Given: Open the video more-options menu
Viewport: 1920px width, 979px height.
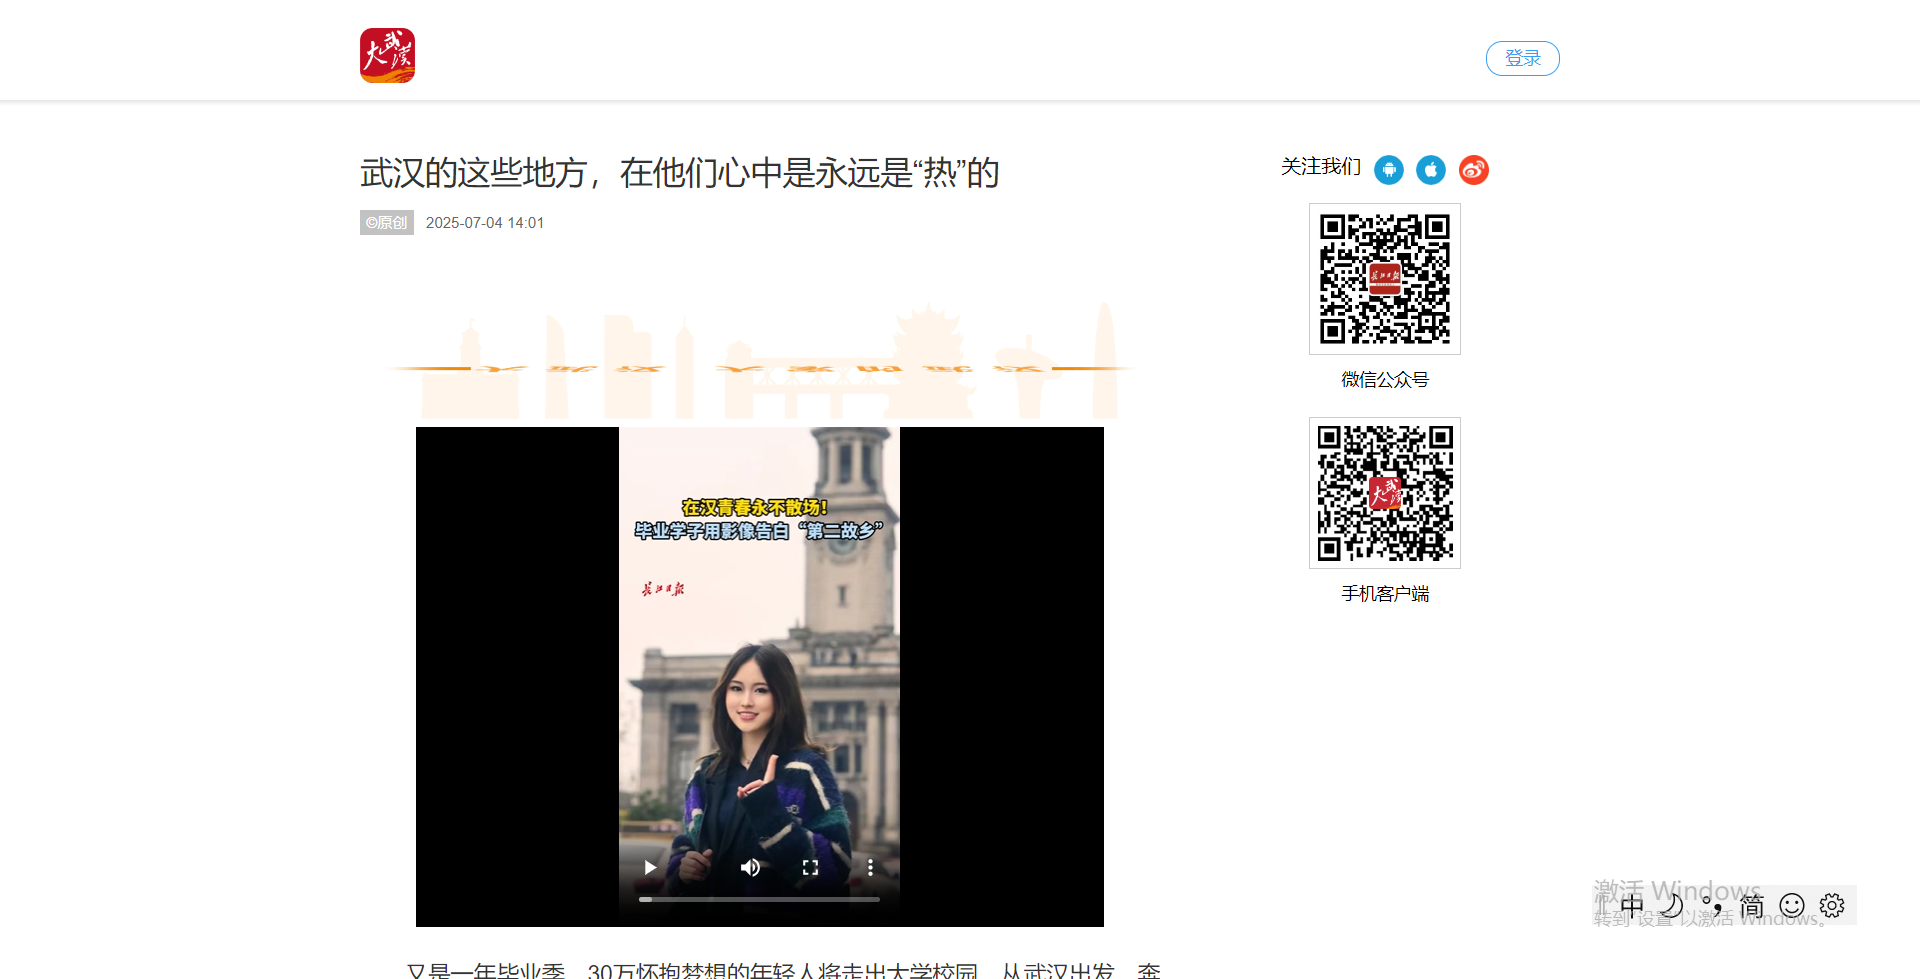Looking at the screenshot, I should 870,867.
